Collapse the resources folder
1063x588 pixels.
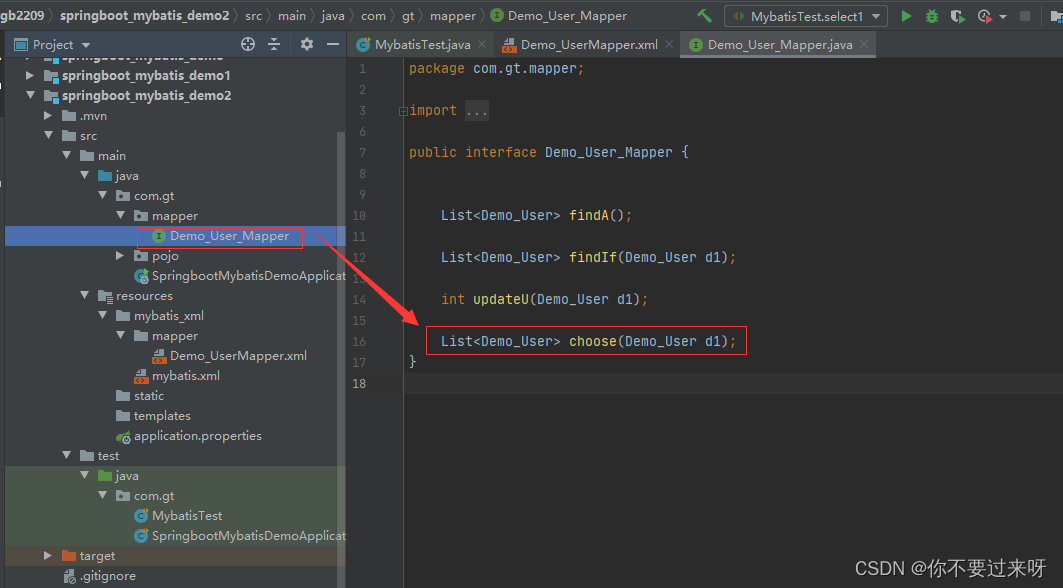click(84, 296)
